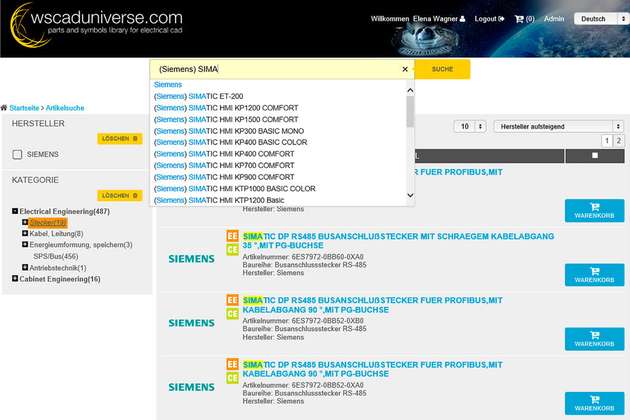Open the Deutsch language dropdown

pos(602,19)
